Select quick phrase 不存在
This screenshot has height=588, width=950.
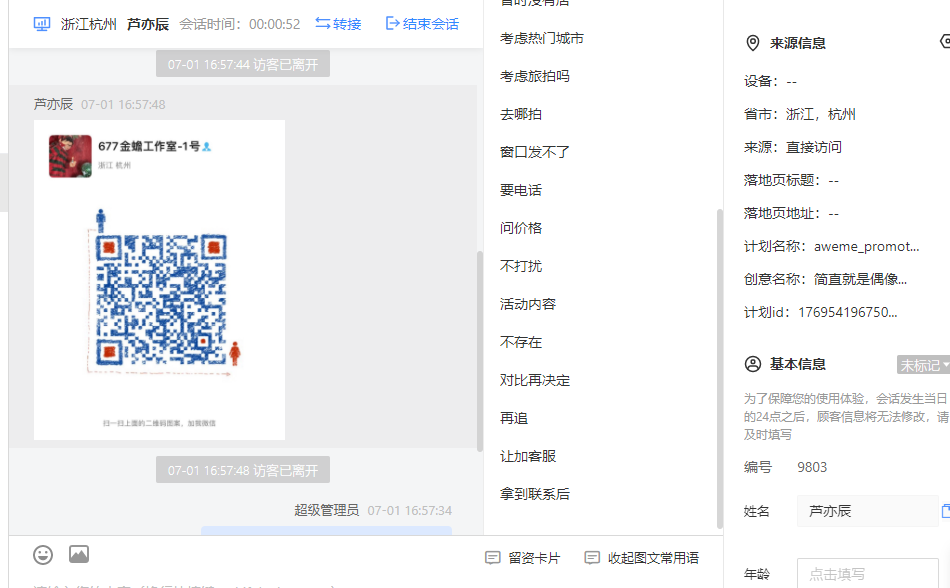(x=520, y=342)
